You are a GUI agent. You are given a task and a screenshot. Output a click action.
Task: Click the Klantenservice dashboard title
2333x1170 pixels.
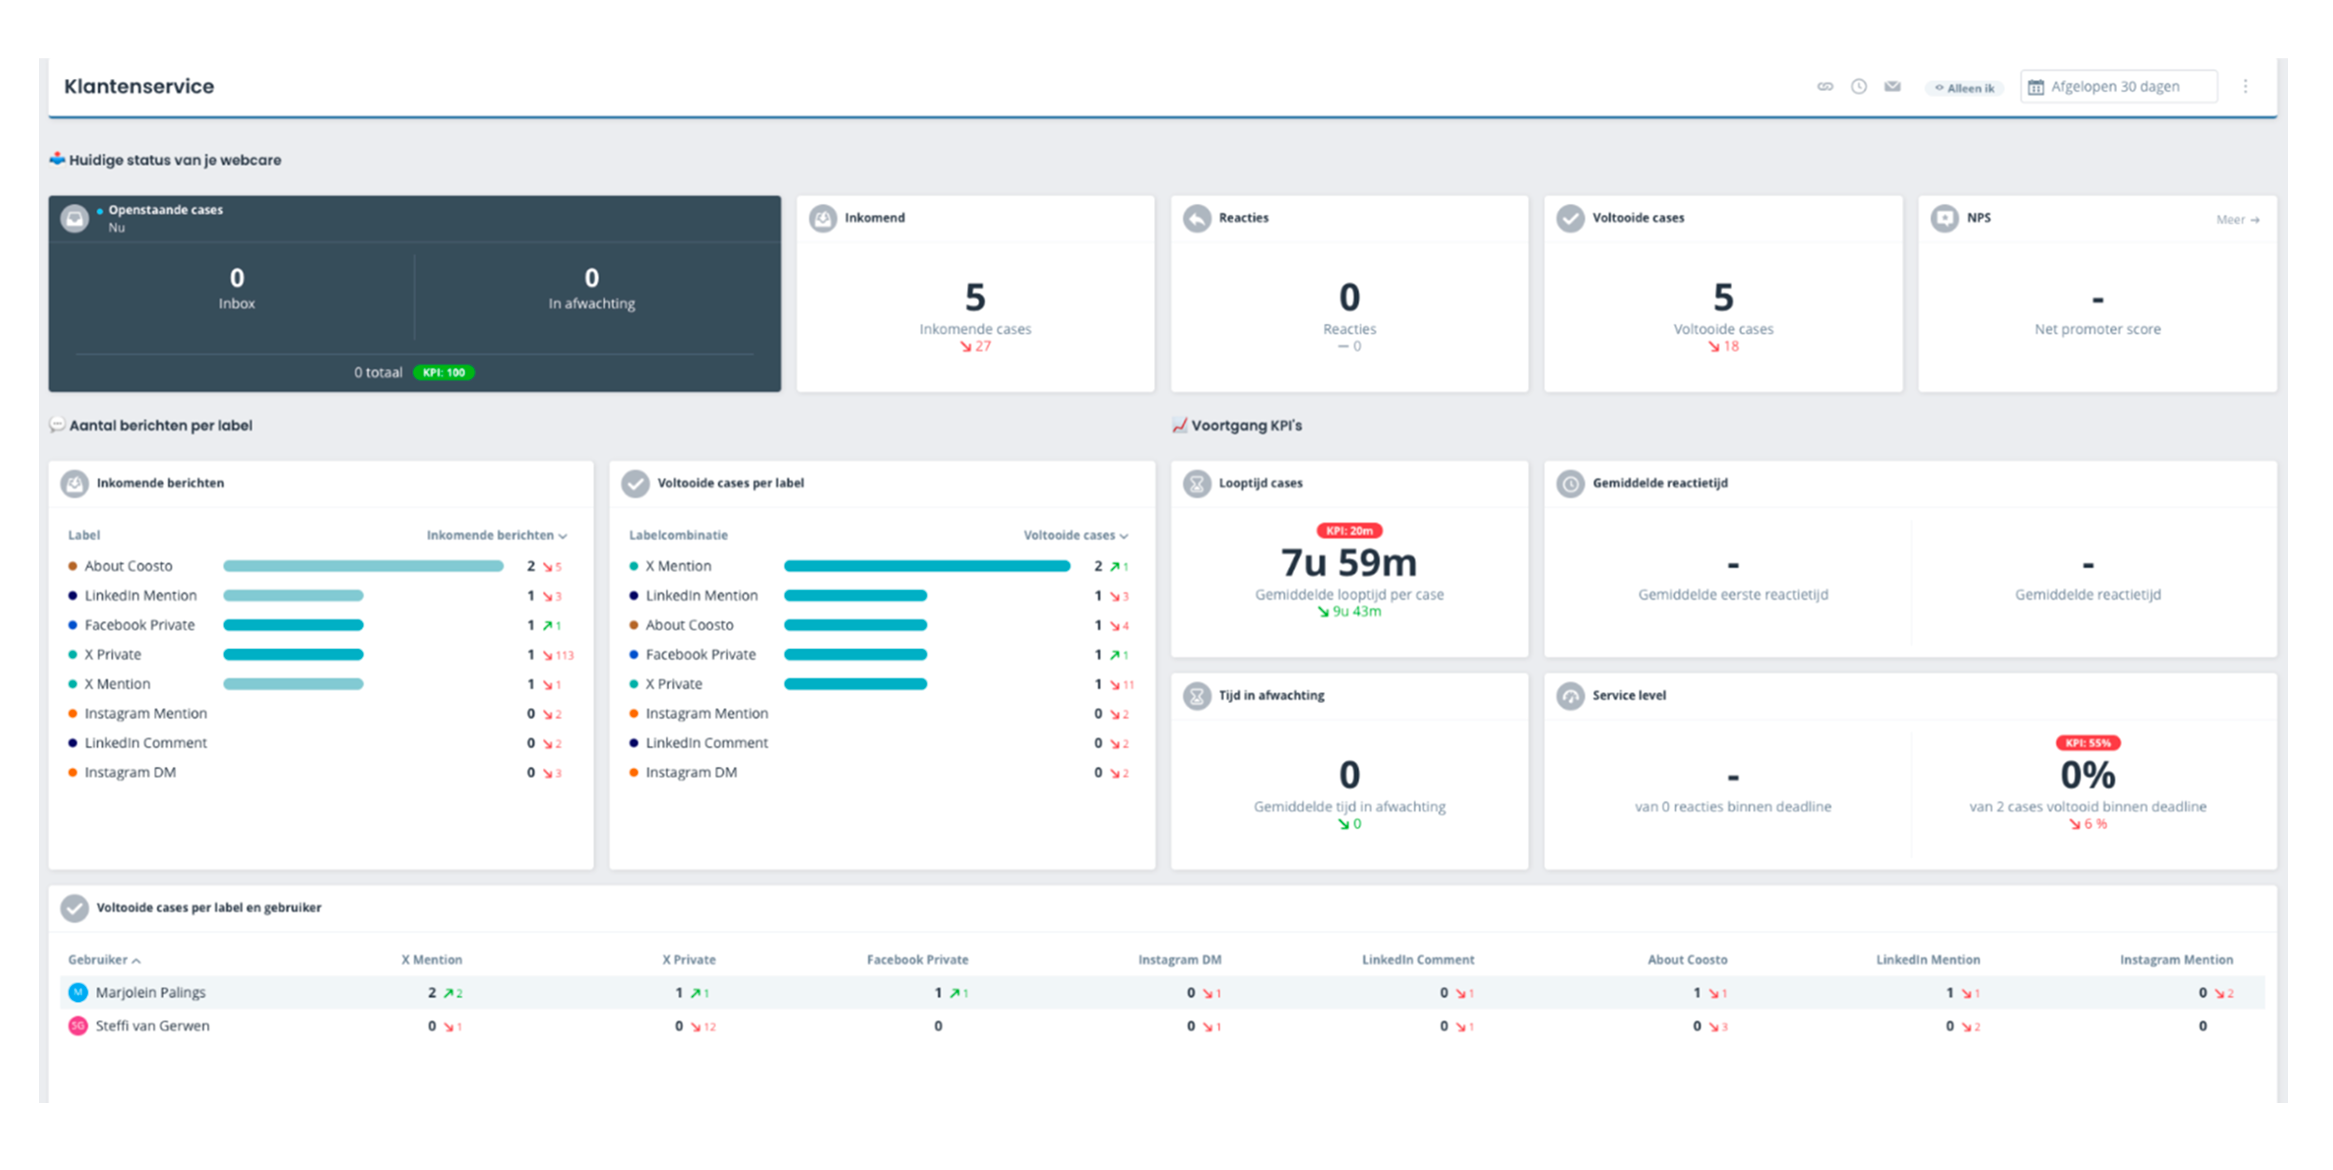pyautogui.click(x=139, y=87)
